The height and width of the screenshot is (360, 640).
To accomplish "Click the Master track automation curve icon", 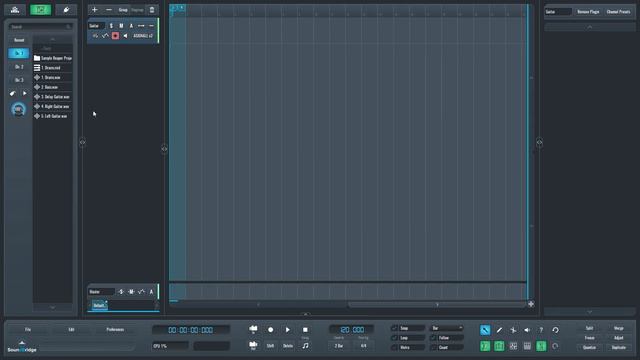I will (x=141, y=292).
